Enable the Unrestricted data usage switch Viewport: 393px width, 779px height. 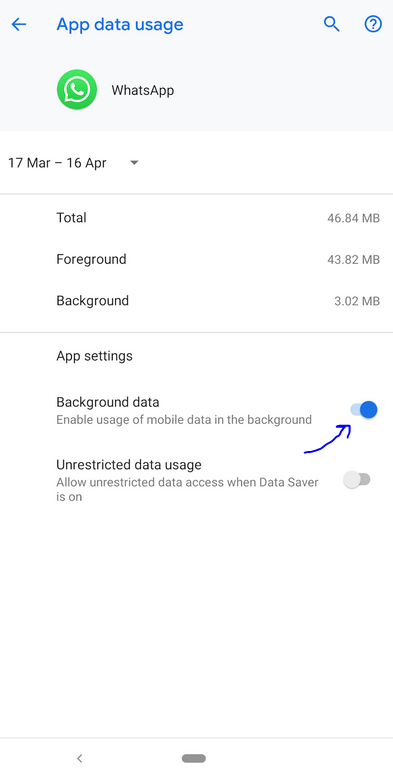(x=357, y=480)
